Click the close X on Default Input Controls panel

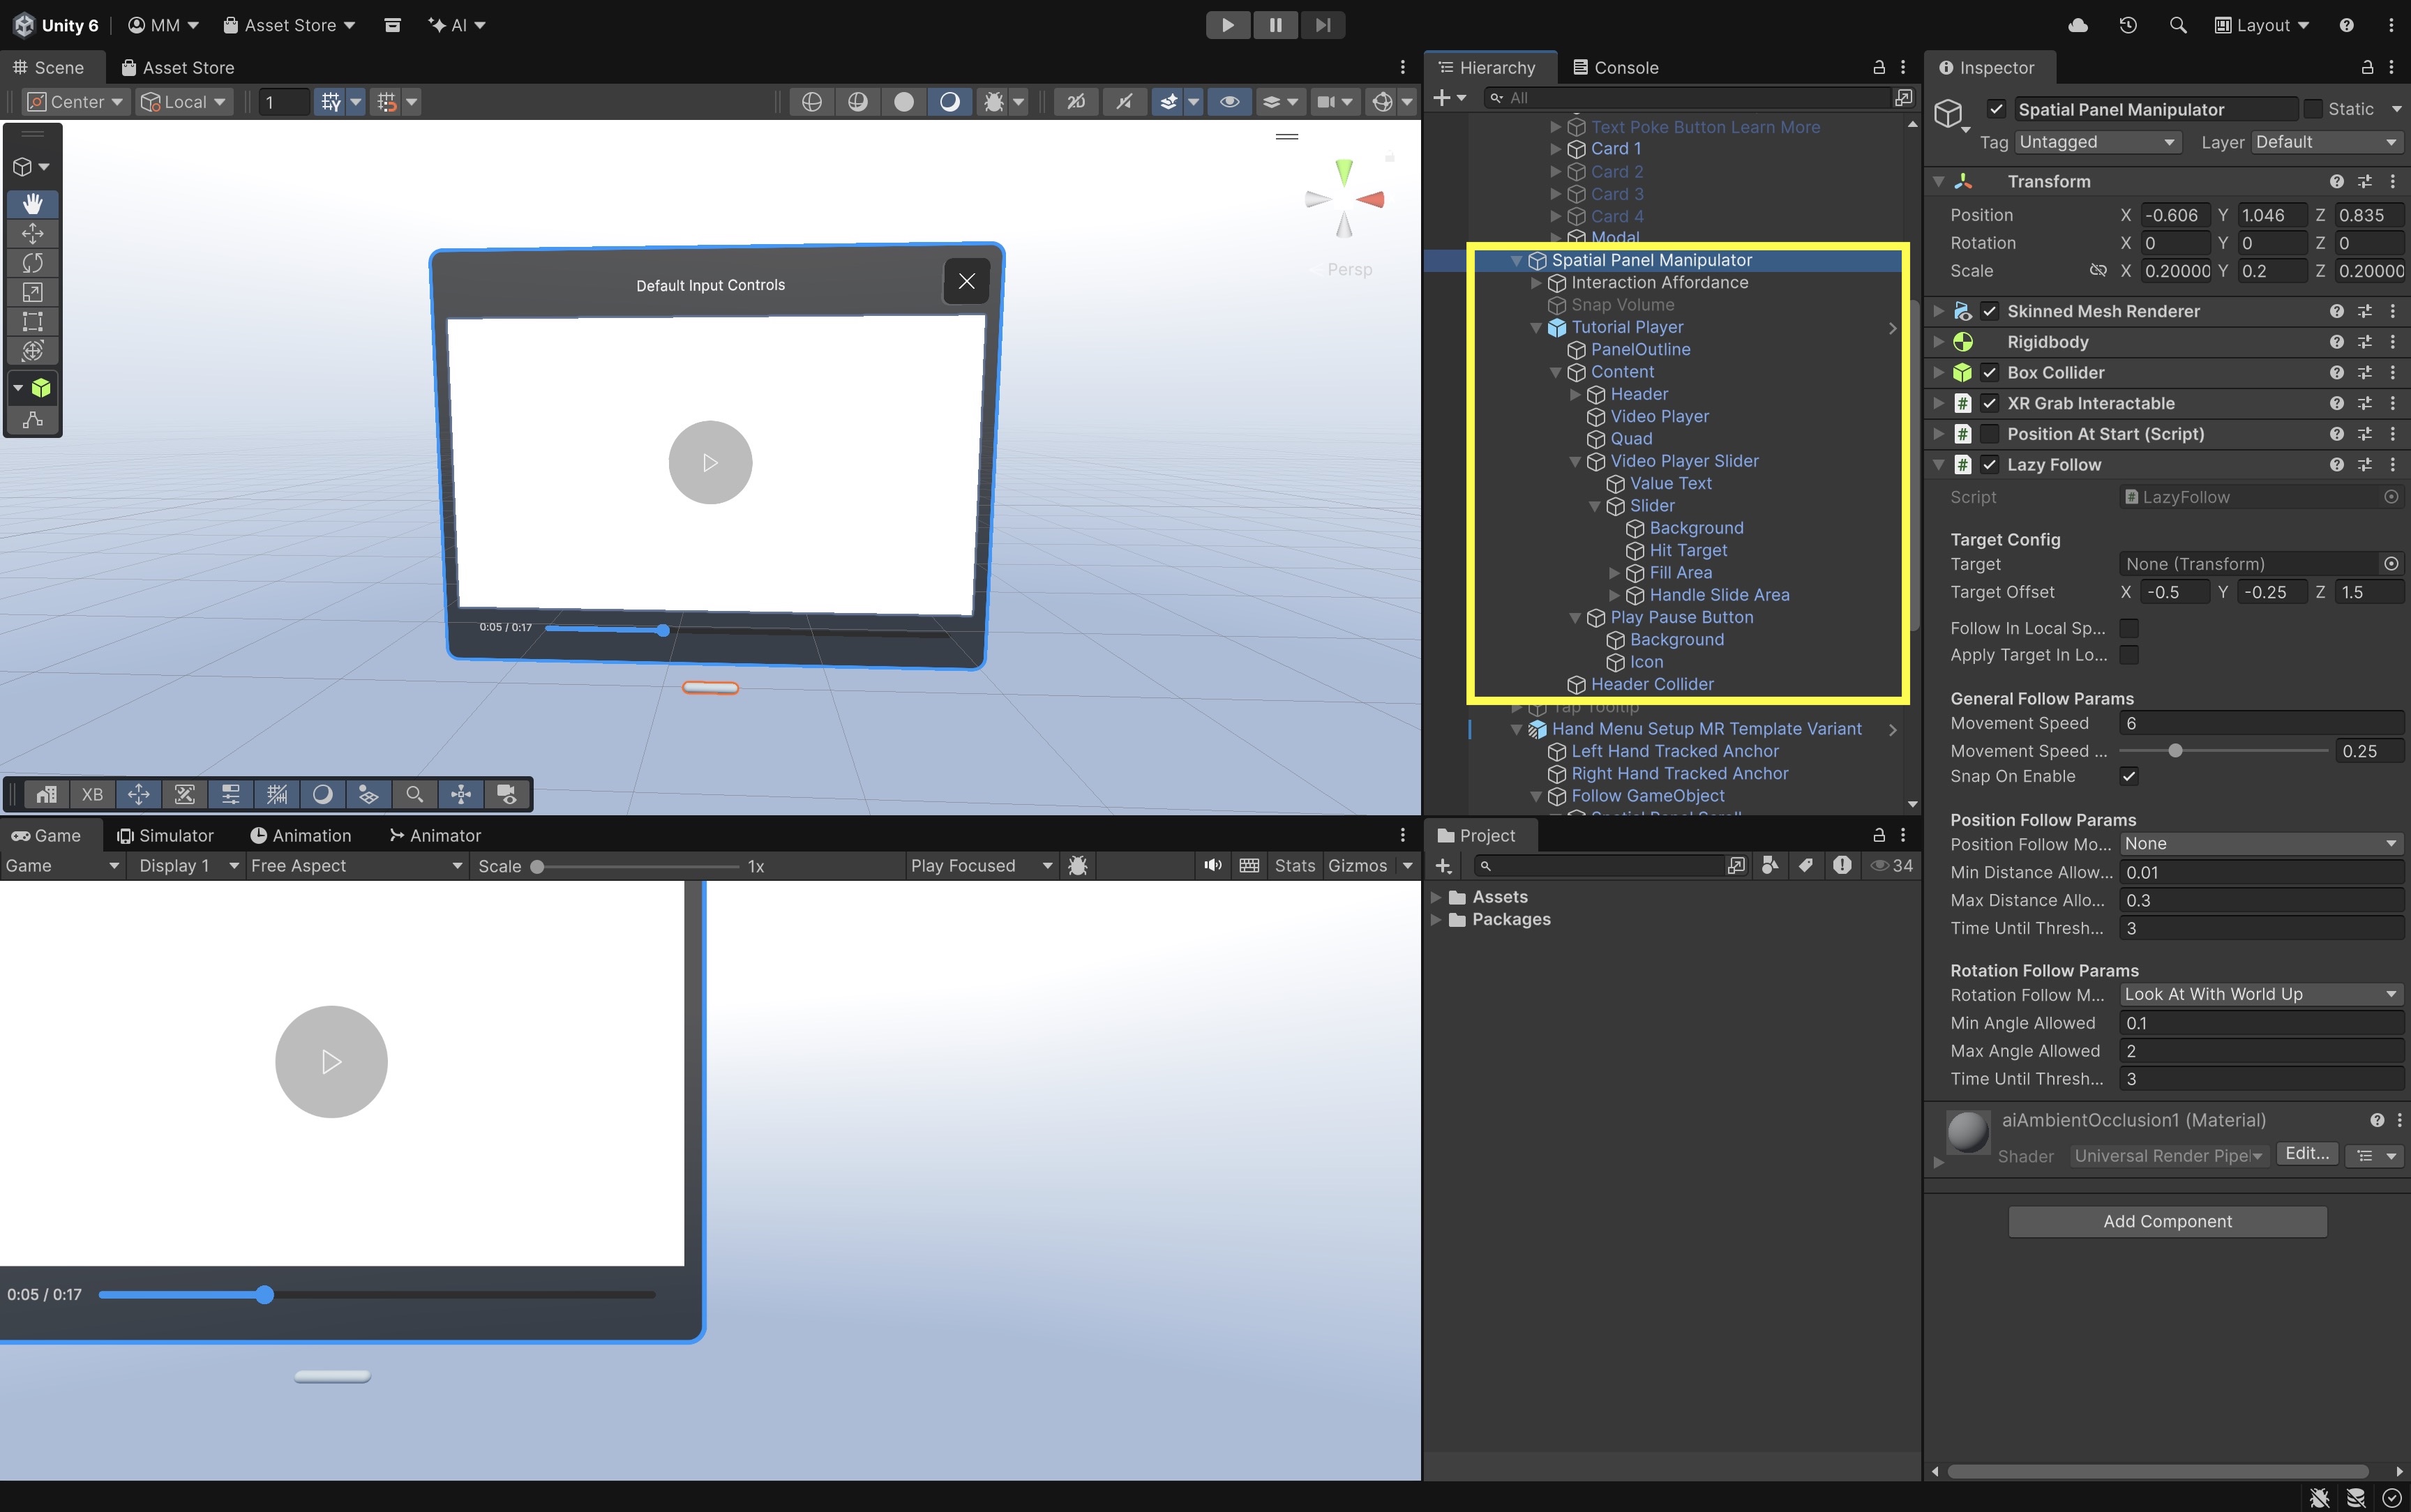tap(966, 281)
